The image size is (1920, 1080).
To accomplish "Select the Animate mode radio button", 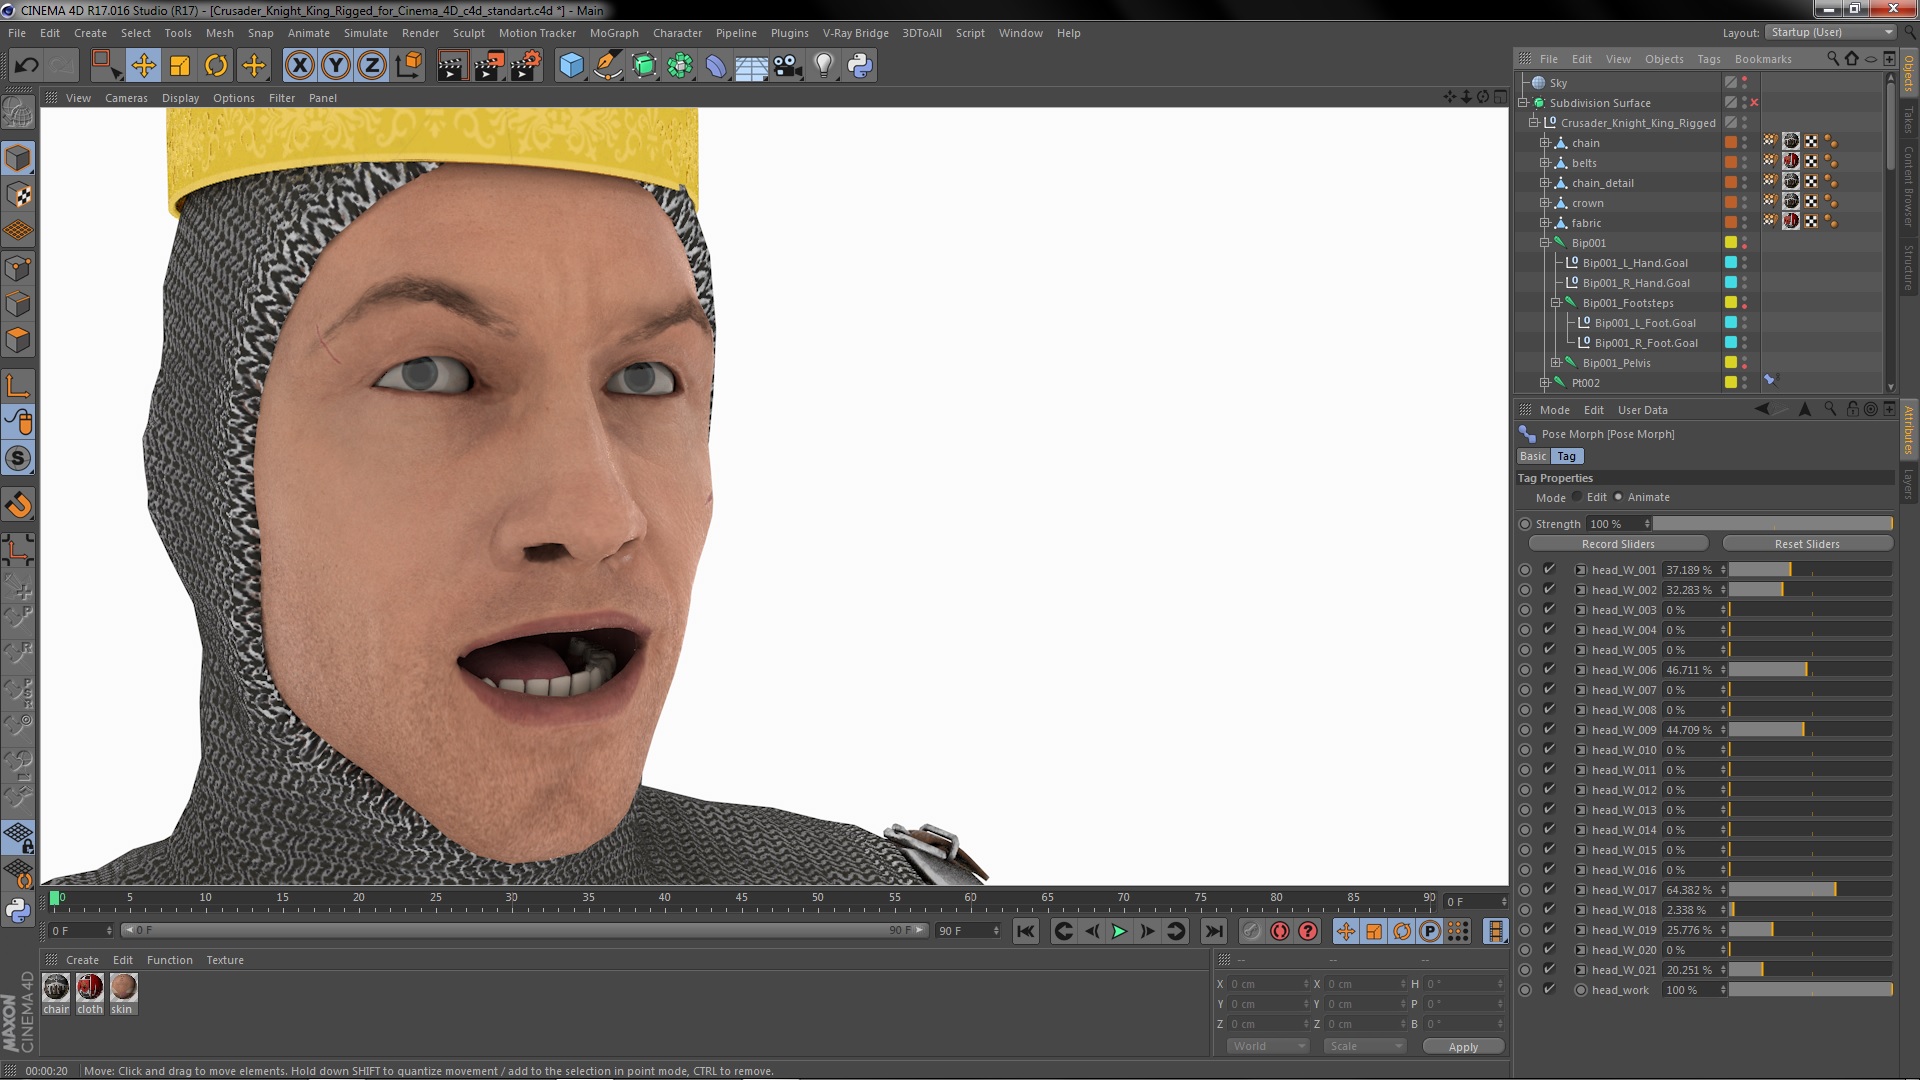I will tap(1618, 497).
